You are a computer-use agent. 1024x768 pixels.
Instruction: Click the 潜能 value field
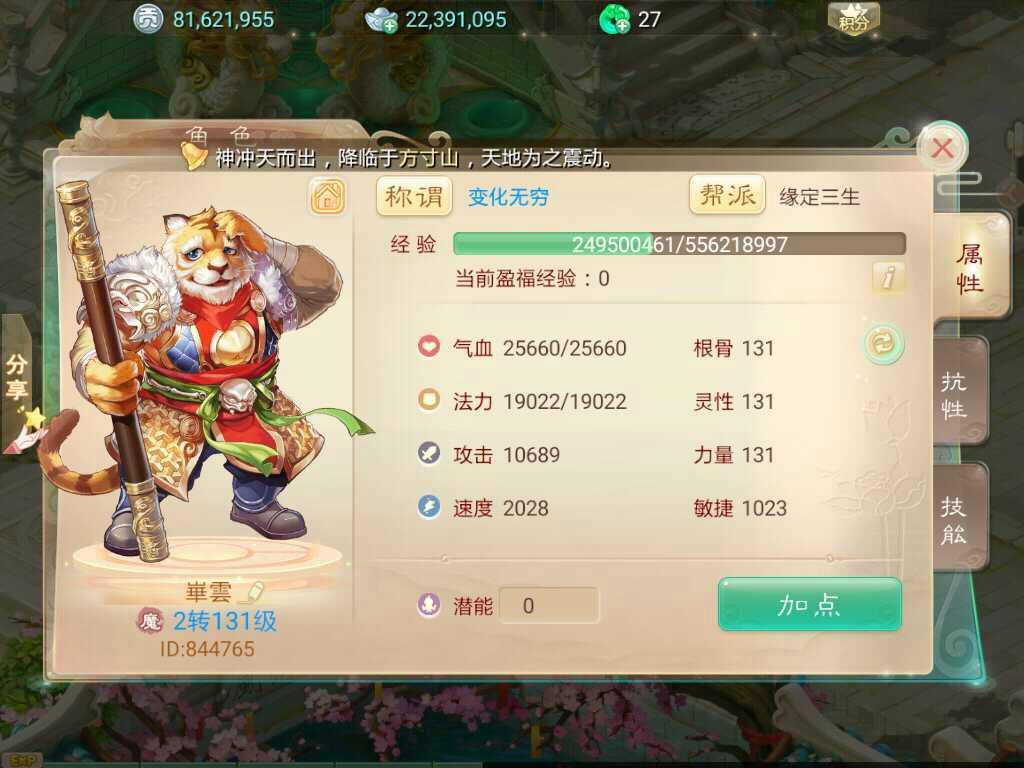point(549,605)
